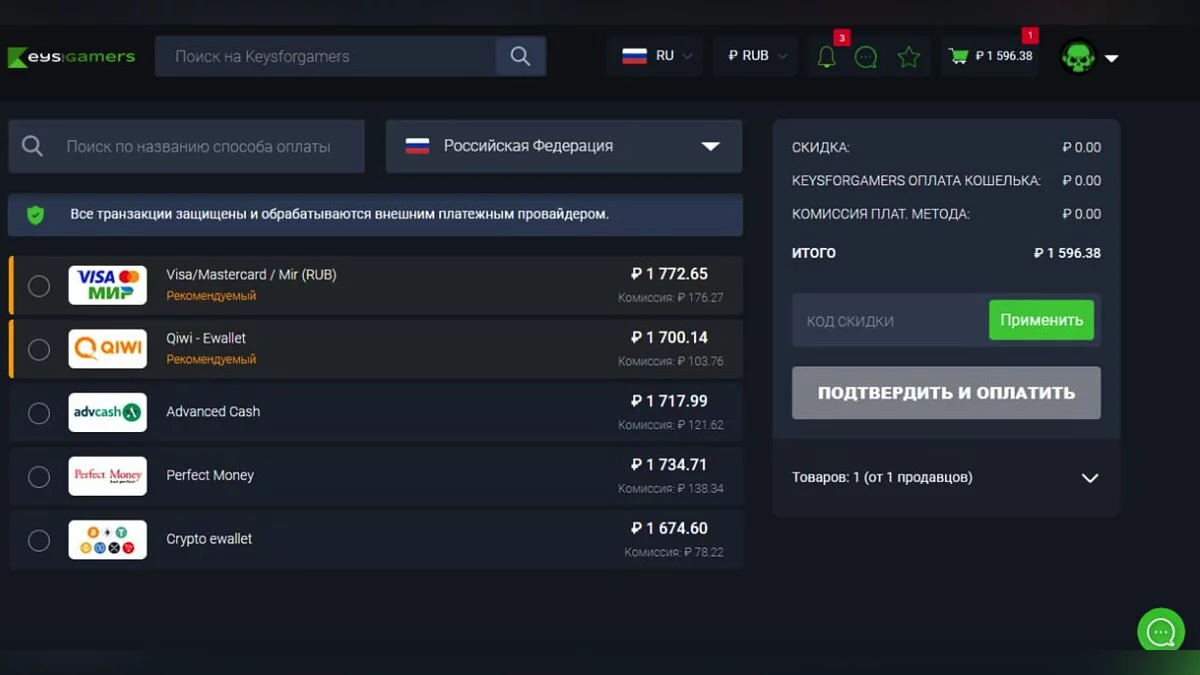
Task: Expand the Товаров: 1 items section
Action: [x=945, y=478]
